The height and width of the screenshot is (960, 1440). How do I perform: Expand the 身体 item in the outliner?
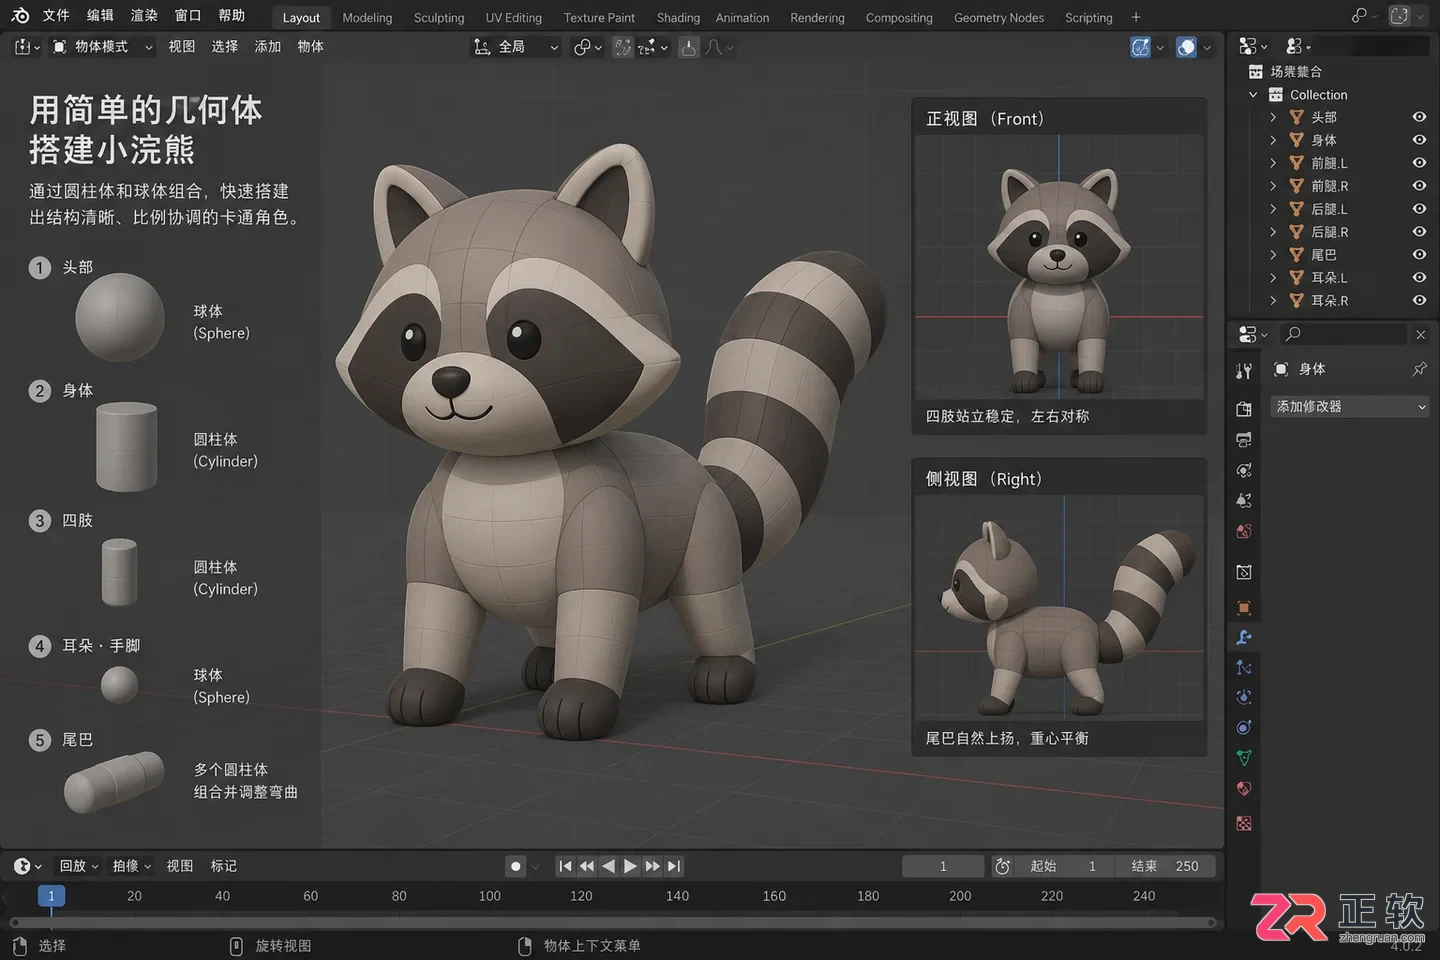coord(1273,140)
